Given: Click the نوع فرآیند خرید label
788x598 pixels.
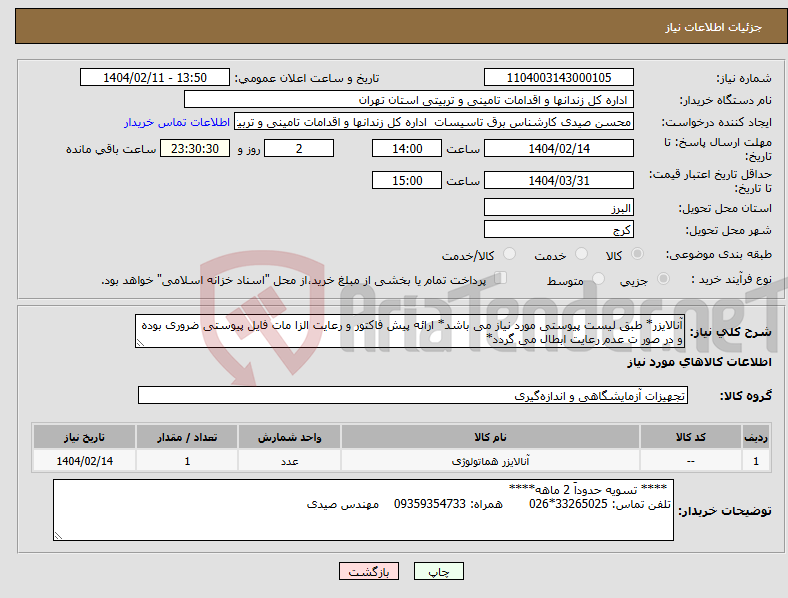Looking at the screenshot, I should pos(731,279).
